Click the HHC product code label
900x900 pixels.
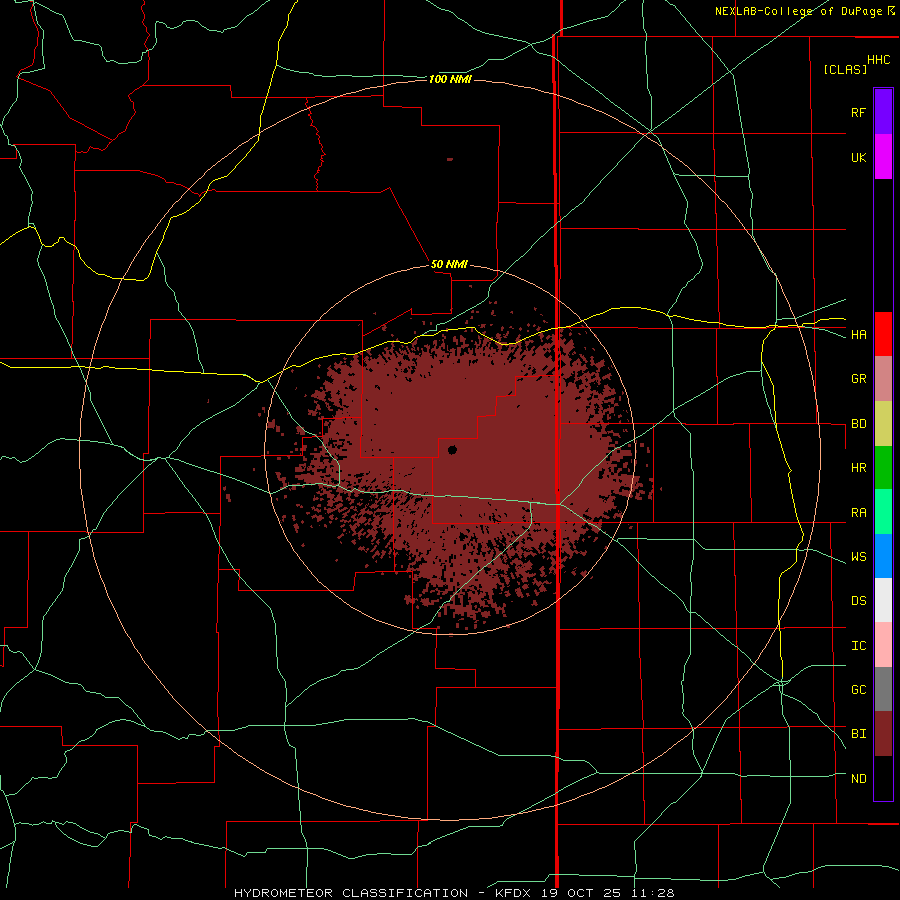[878, 60]
